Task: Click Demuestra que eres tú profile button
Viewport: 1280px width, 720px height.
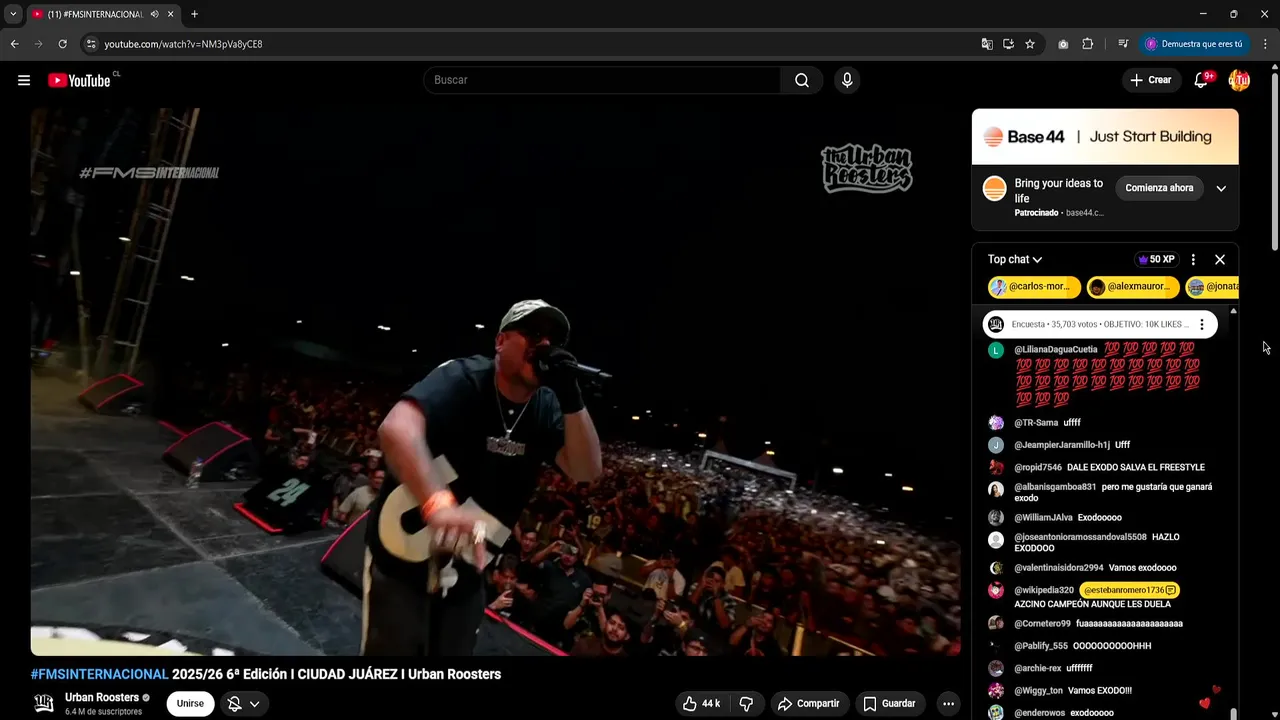Action: click(1195, 44)
